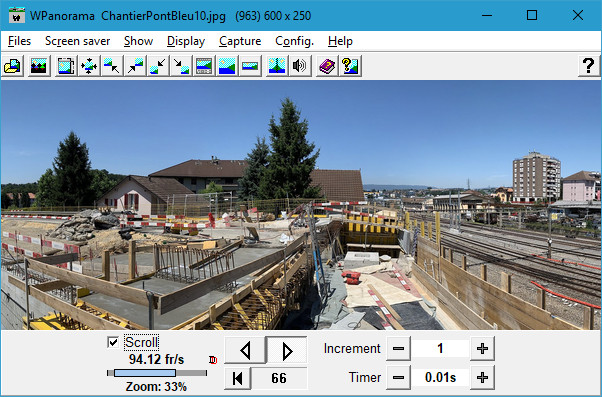The image size is (602, 397).
Task: Click the open panorama file icon
Action: click(13, 66)
